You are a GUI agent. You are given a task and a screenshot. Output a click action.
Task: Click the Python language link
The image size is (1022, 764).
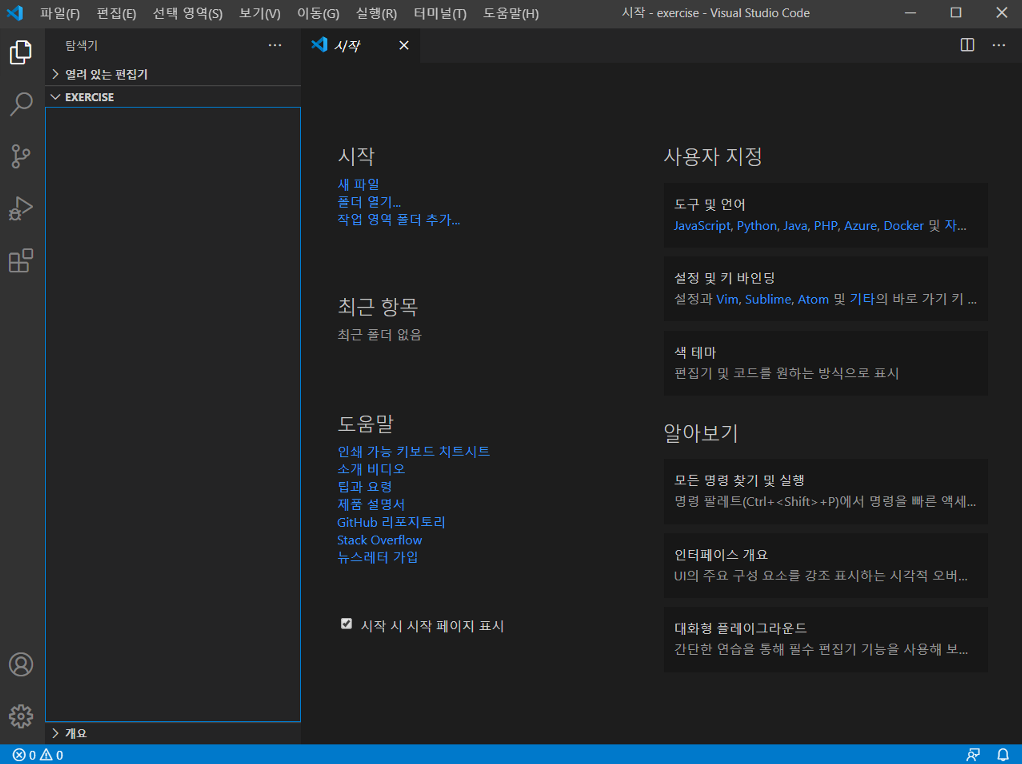(757, 226)
